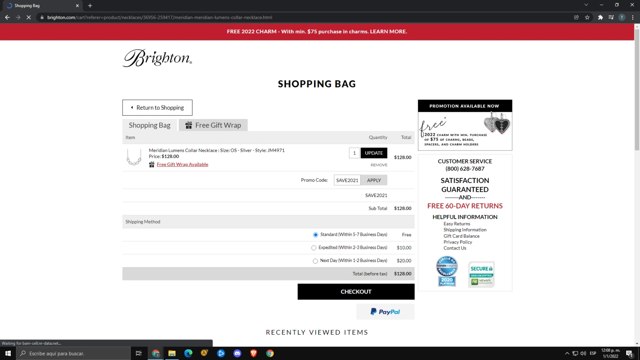Image resolution: width=640 pixels, height=360 pixels.
Task: Click the volume icon in system tray
Action: pyautogui.click(x=583, y=353)
